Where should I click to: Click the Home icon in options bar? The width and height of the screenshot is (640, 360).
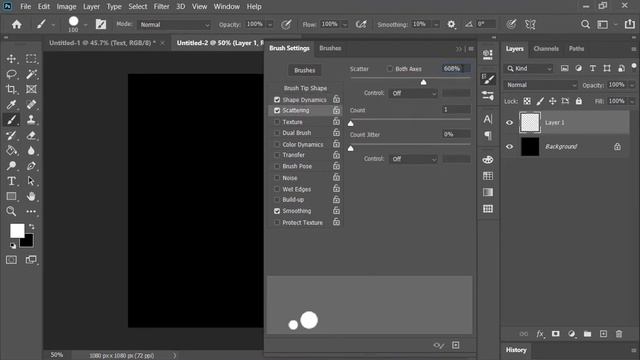tap(17, 24)
